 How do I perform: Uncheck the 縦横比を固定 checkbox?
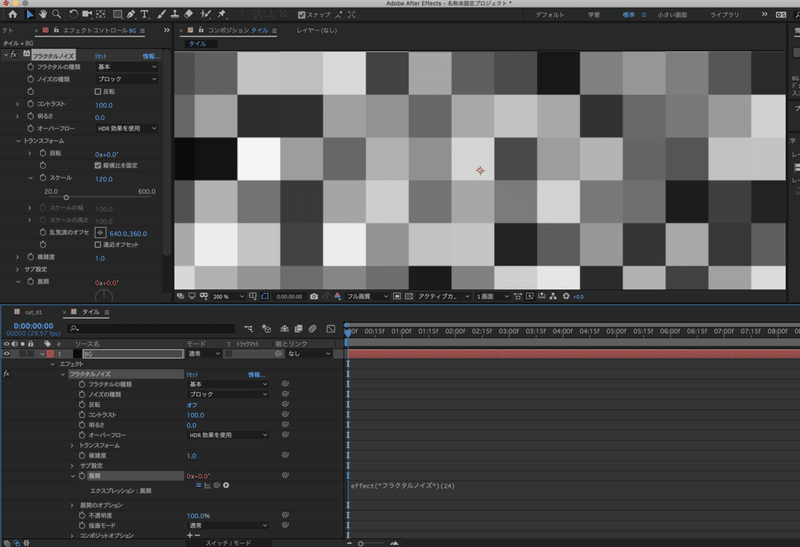pyautogui.click(x=97, y=165)
